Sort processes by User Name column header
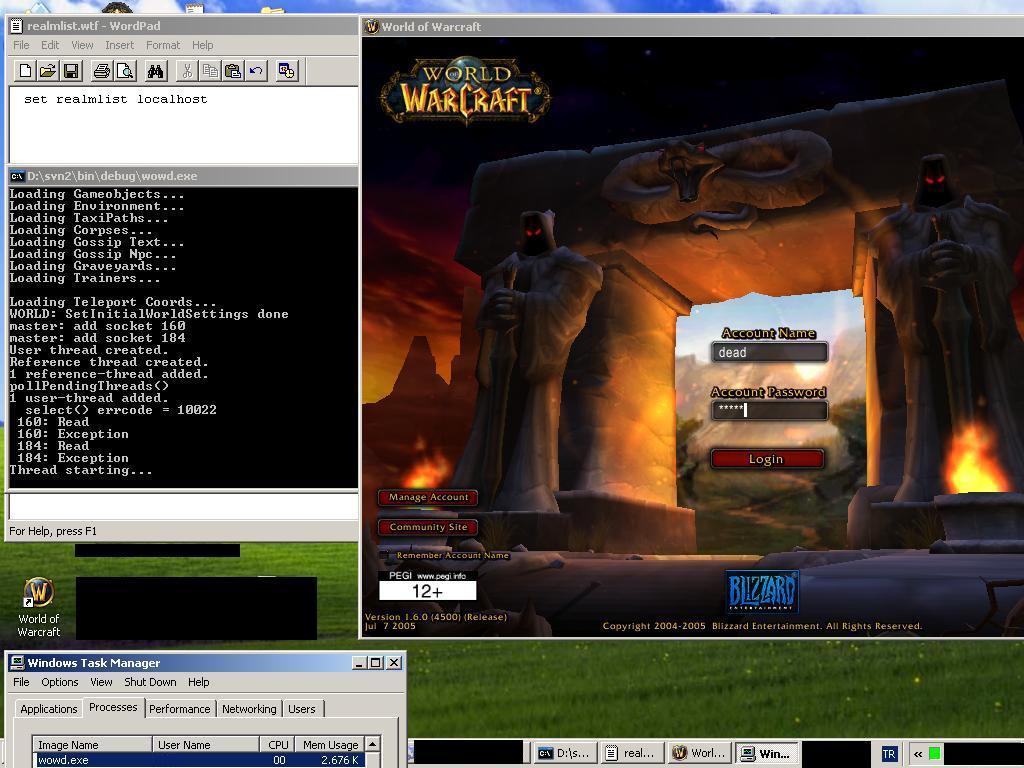 click(x=206, y=744)
